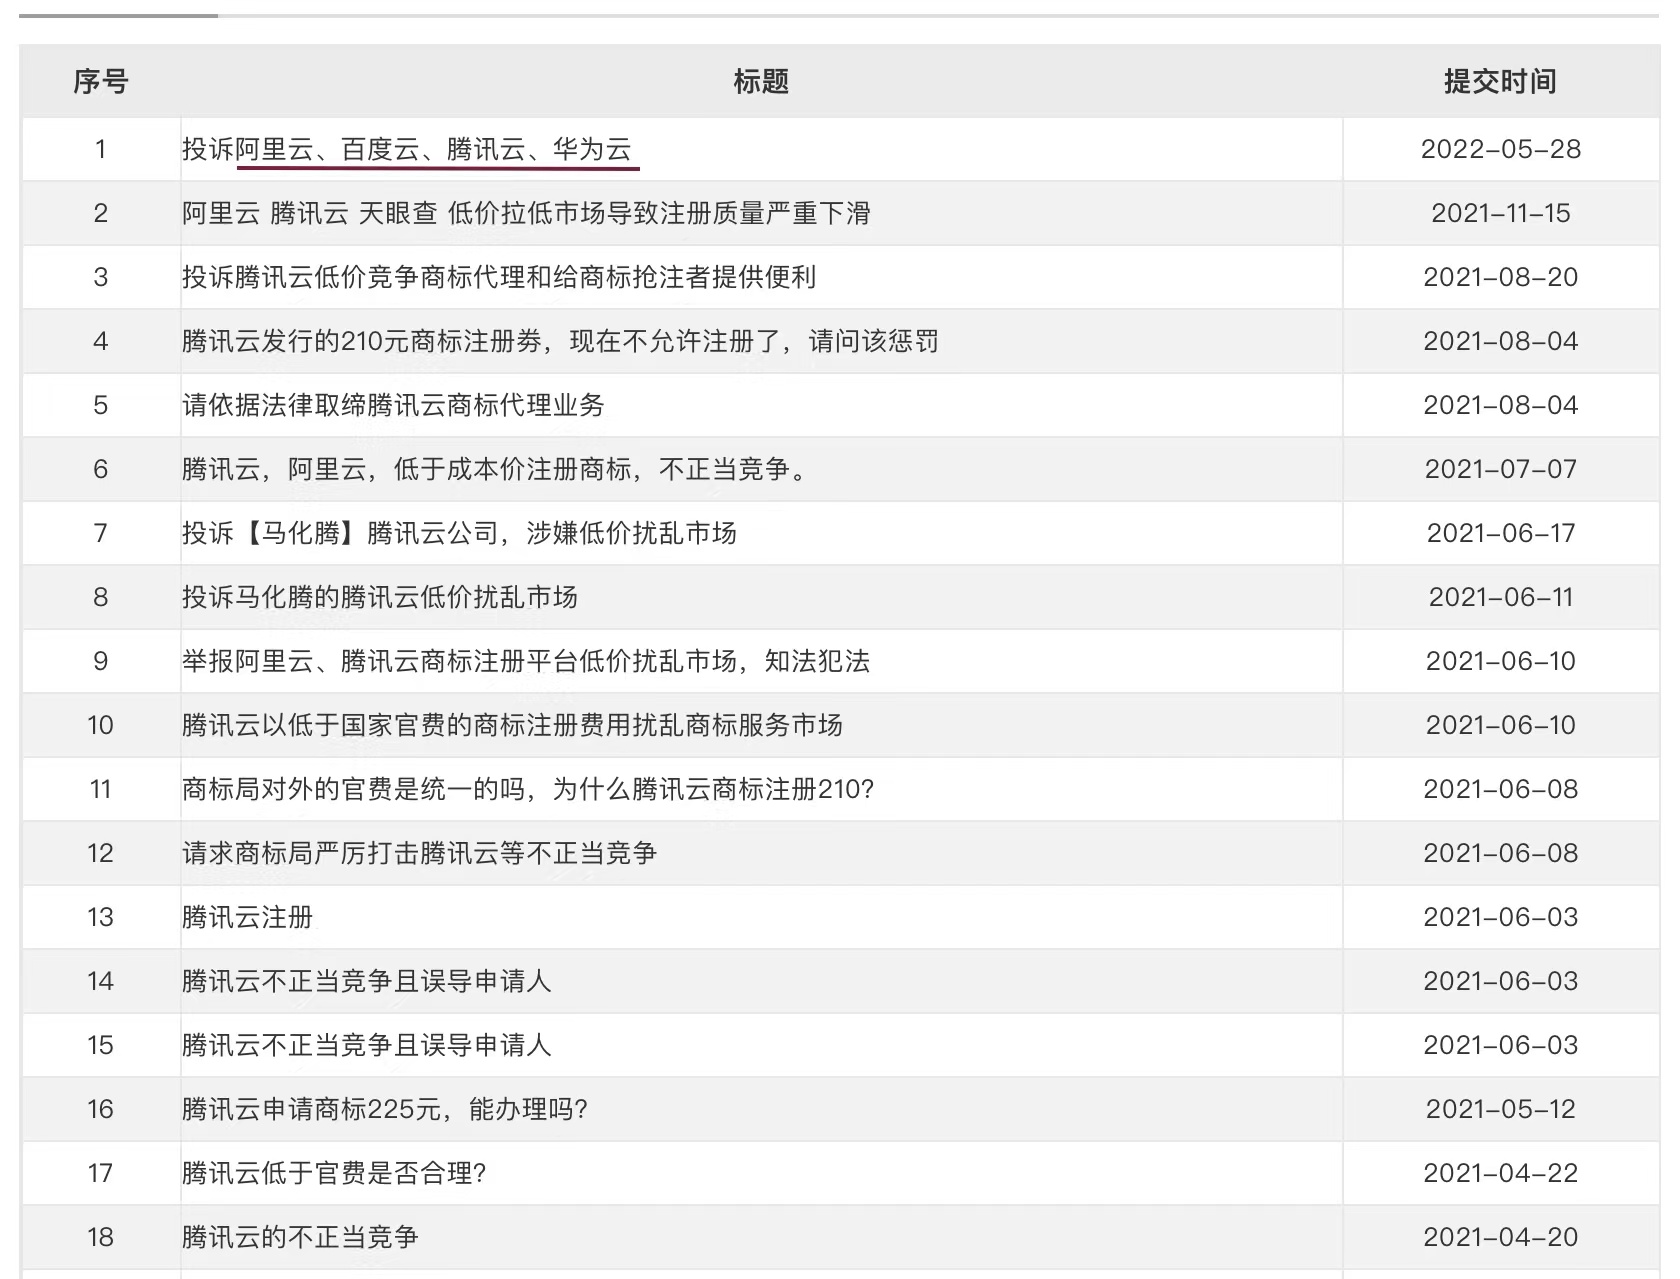
Task: Open complaint titled 投诉阿里云、百度云、腾讯云、华为云
Action: click(x=407, y=149)
